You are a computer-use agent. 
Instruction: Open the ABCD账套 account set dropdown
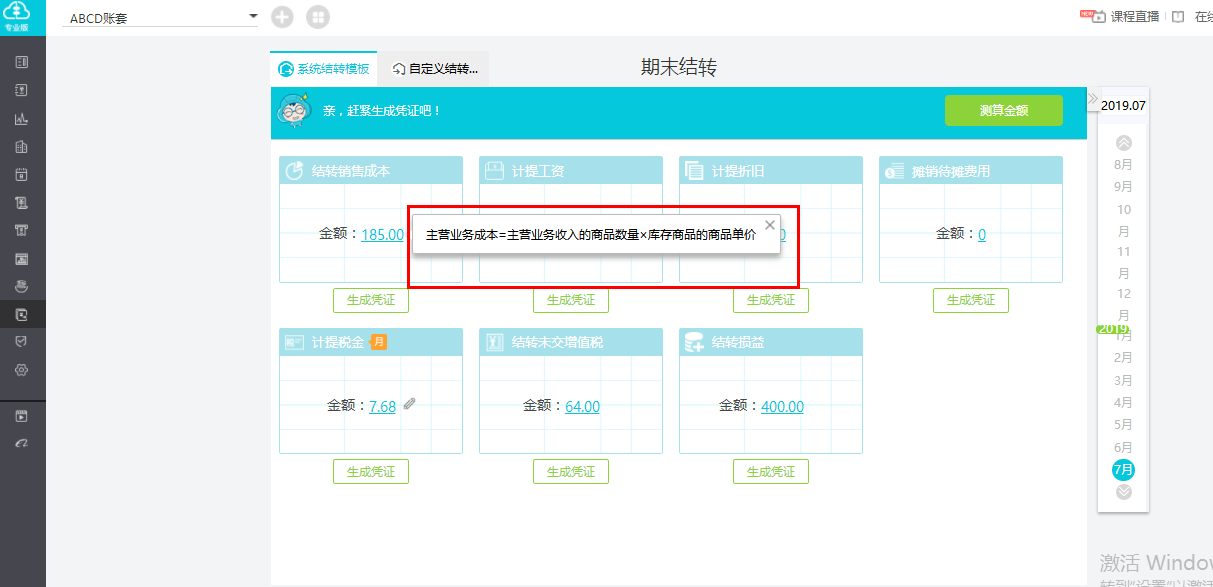[x=160, y=18]
